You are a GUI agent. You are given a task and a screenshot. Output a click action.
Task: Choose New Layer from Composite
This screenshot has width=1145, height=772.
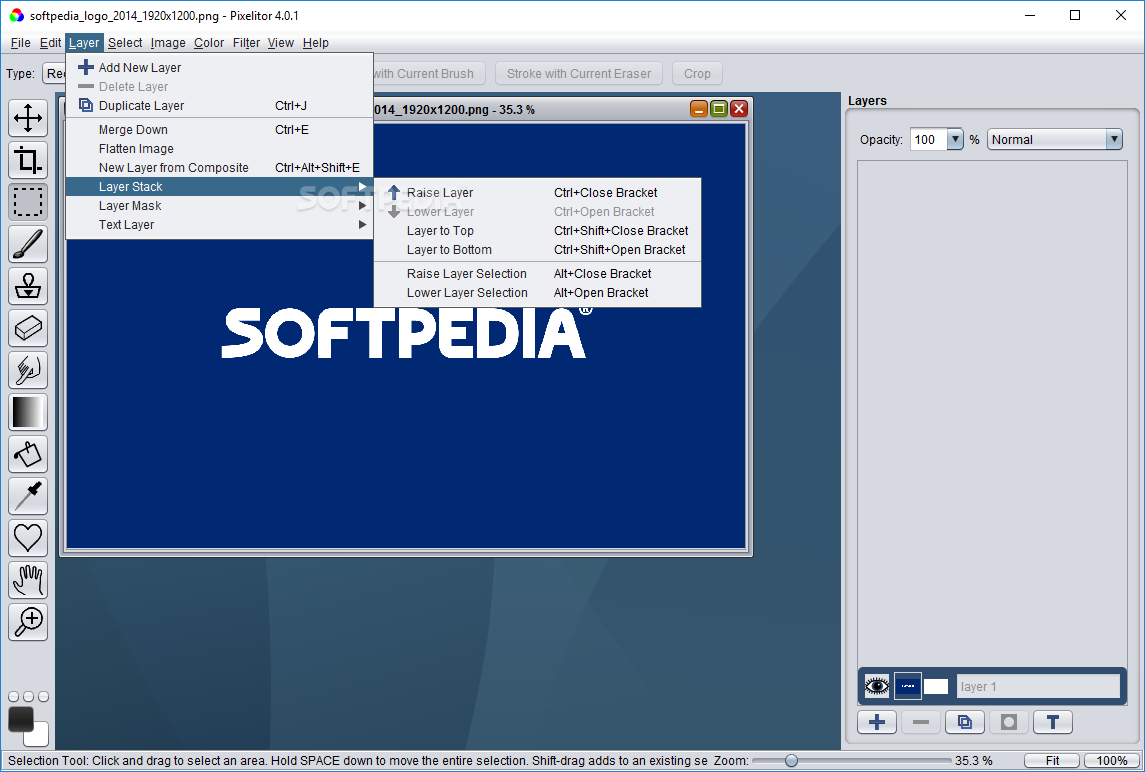pyautogui.click(x=219, y=168)
